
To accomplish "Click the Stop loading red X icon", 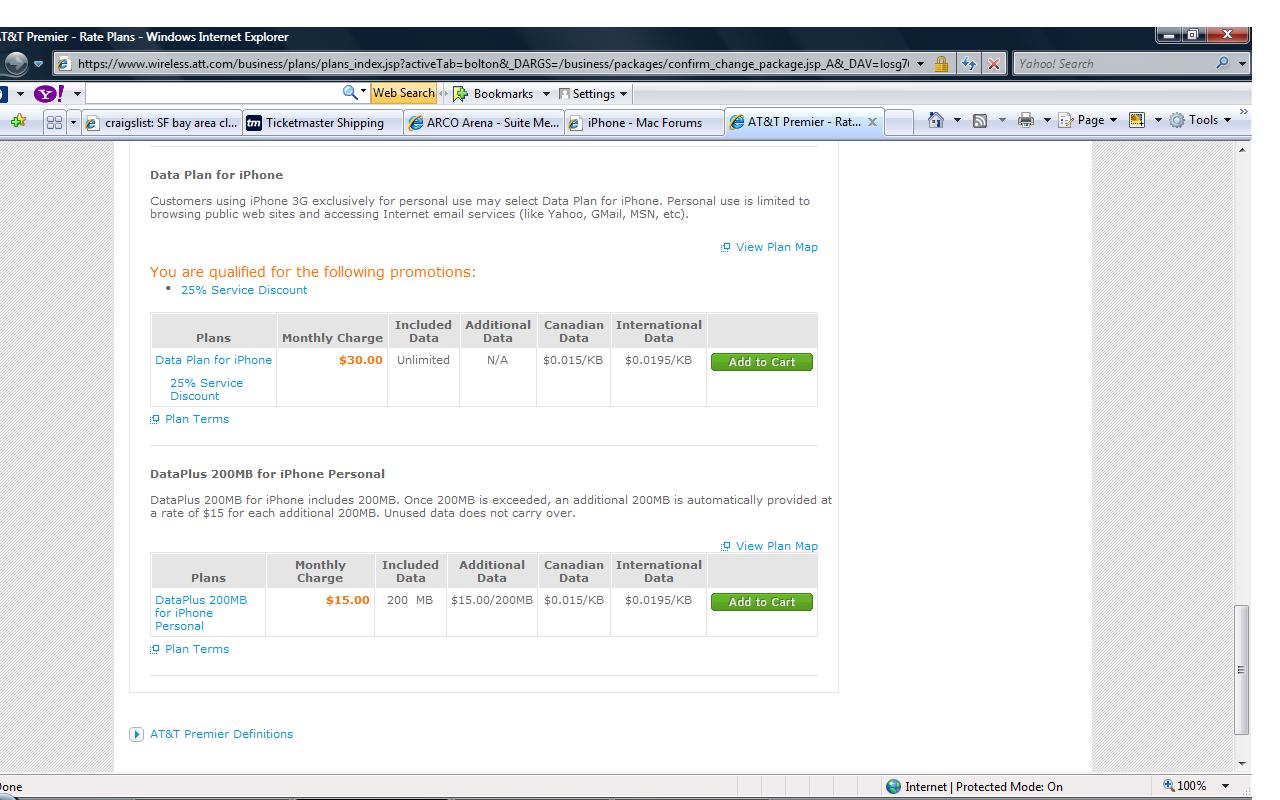I will pyautogui.click(x=995, y=63).
